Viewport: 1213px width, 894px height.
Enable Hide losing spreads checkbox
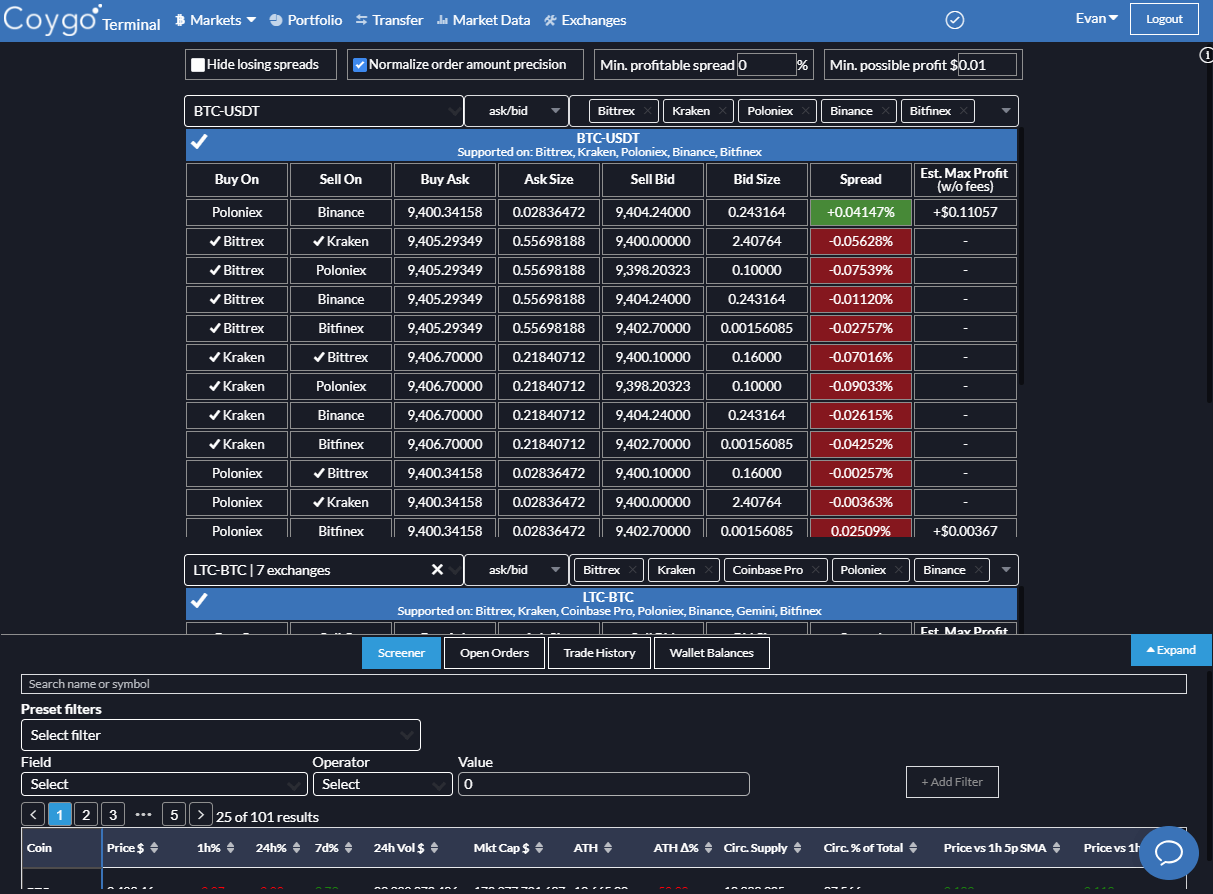198,64
